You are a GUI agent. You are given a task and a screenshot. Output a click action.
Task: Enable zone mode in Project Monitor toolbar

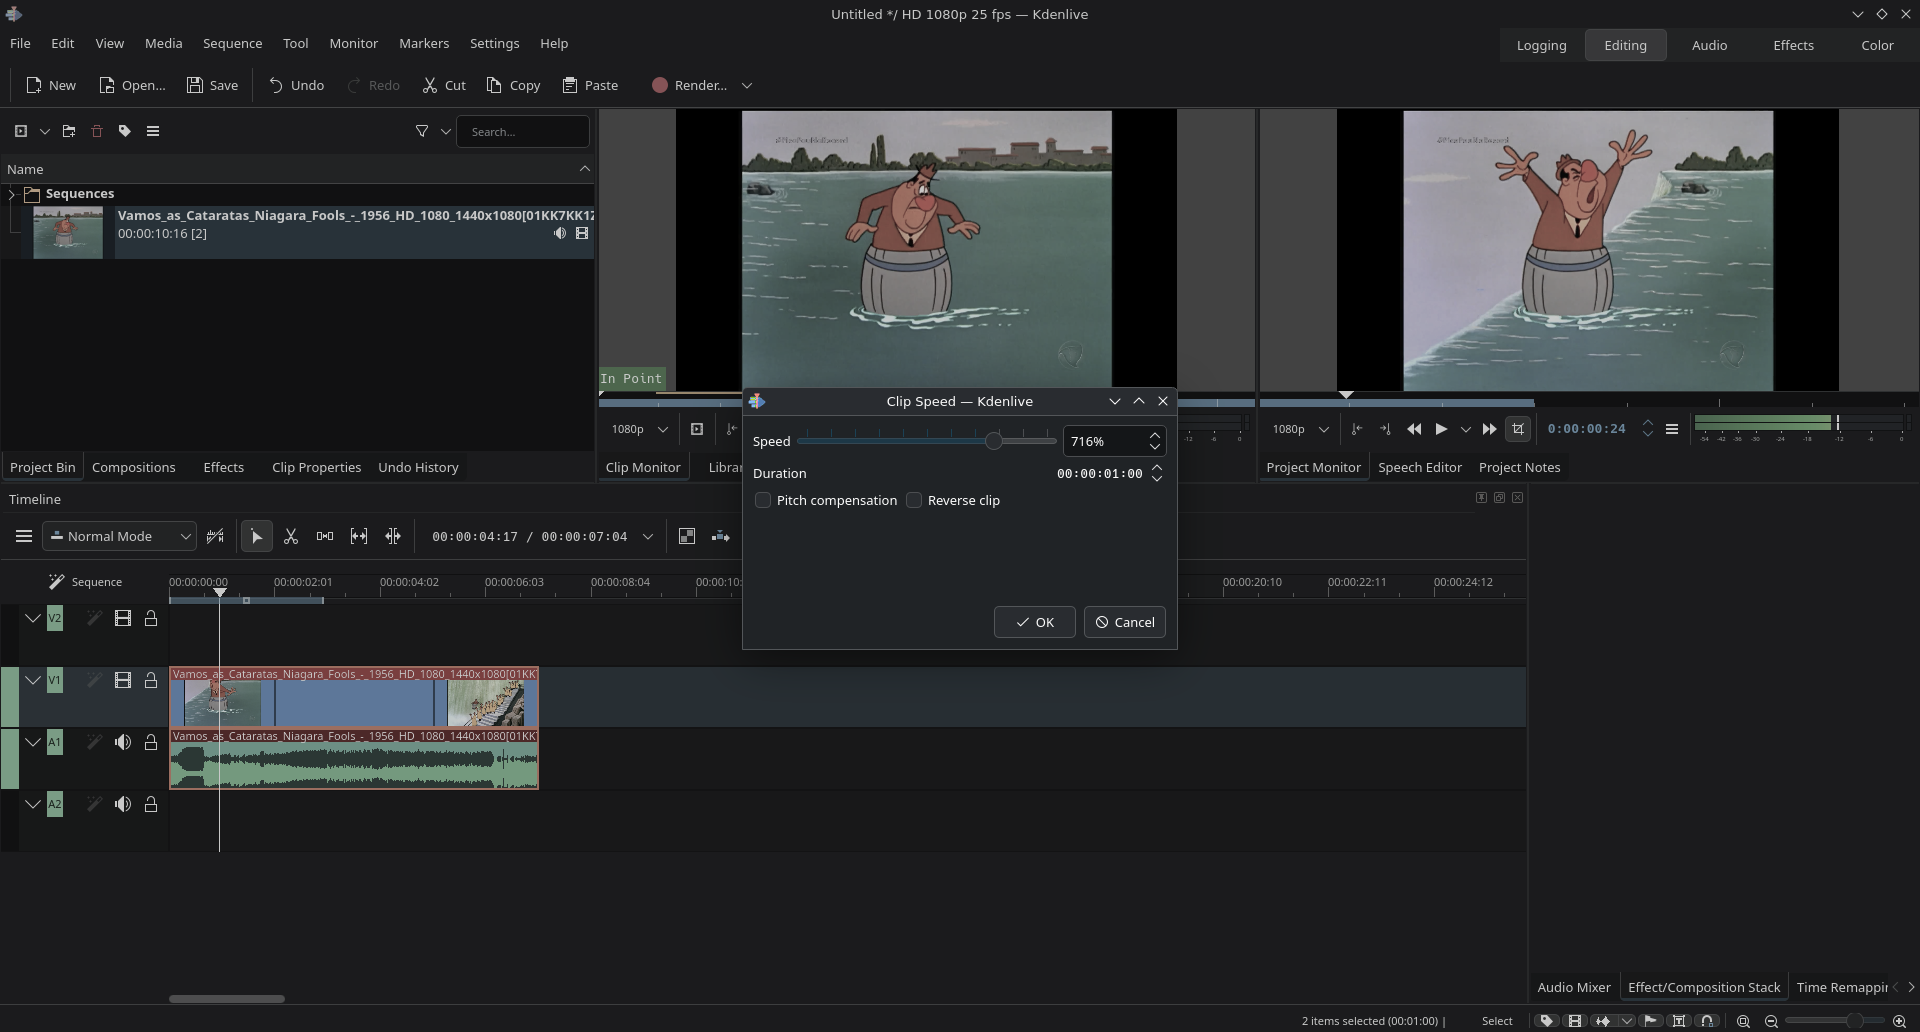coord(1519,429)
